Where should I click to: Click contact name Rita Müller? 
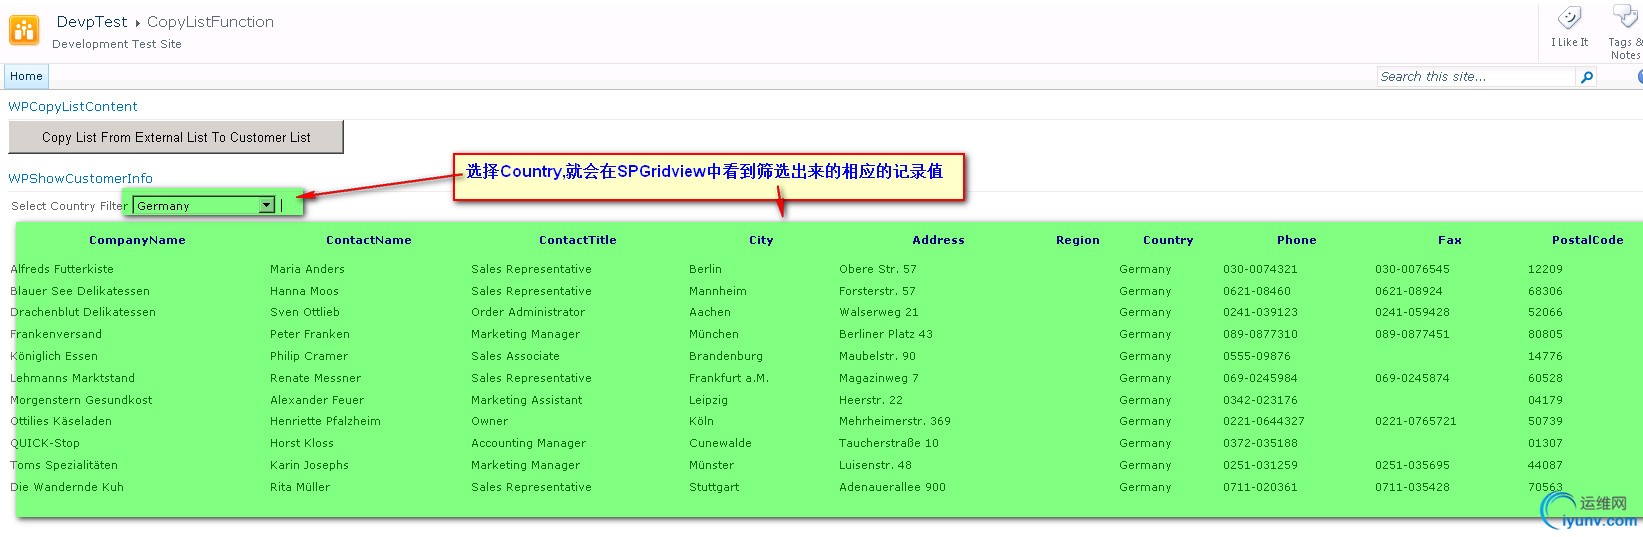click(x=300, y=487)
